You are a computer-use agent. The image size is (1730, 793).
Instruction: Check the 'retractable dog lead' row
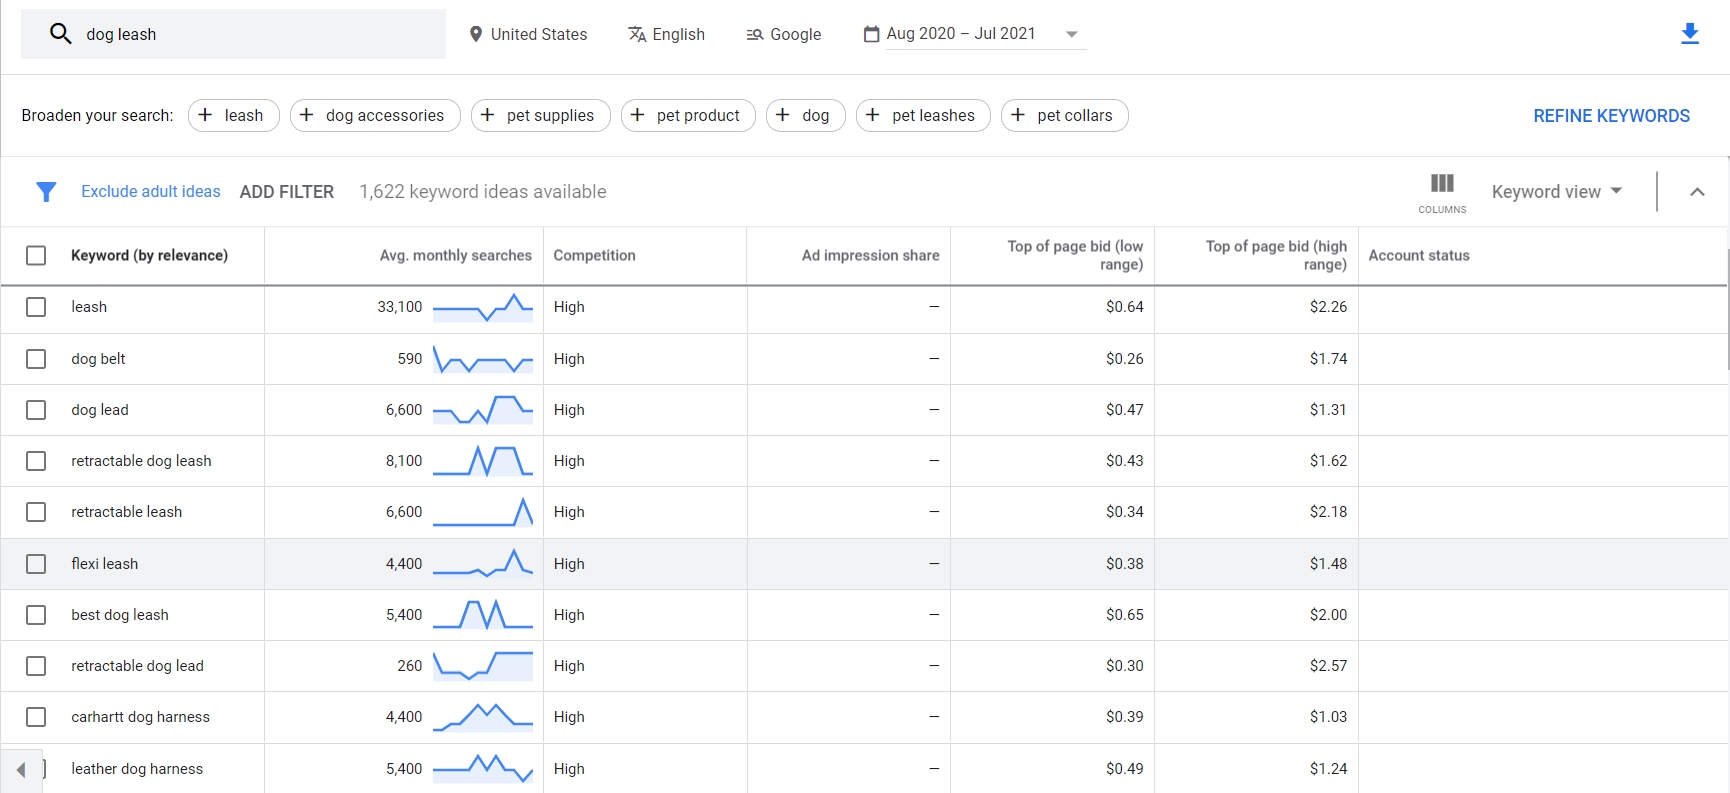pos(36,666)
